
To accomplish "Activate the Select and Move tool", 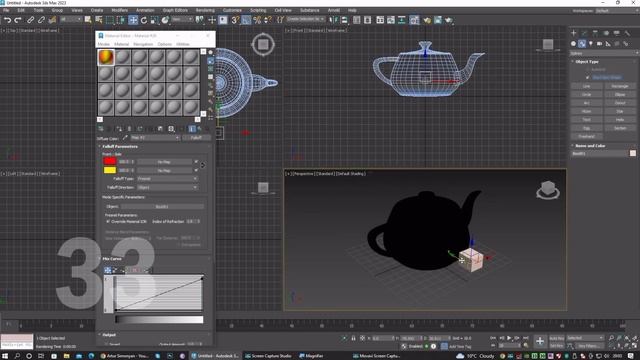I will click(x=133, y=20).
